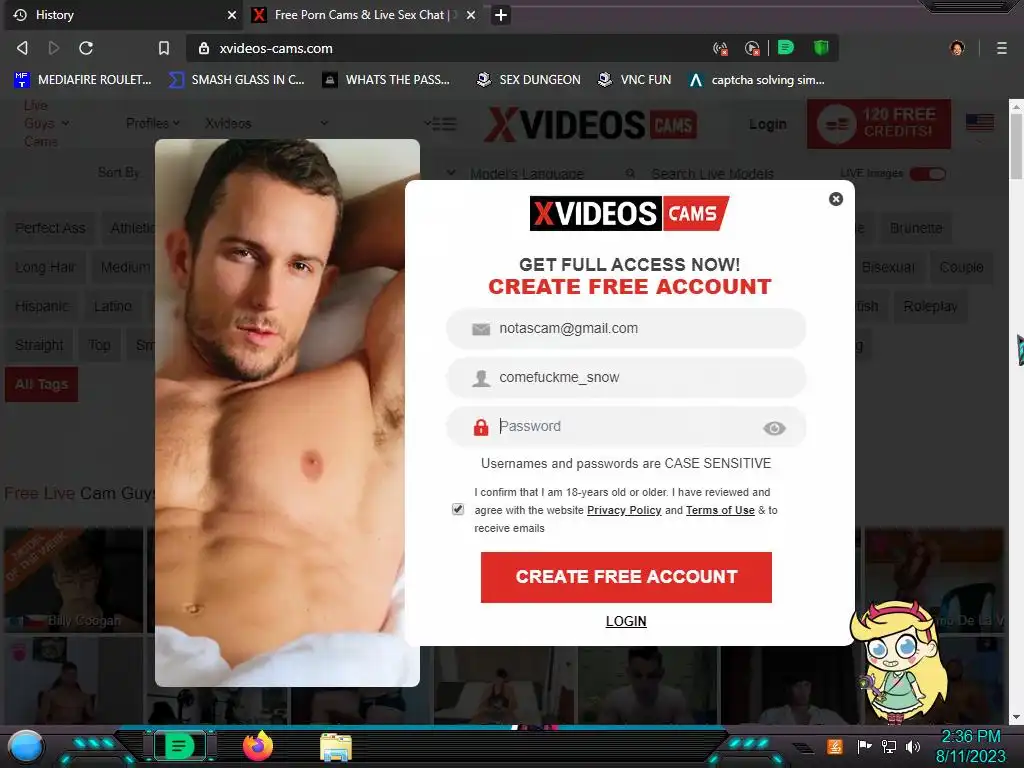Open File Explorer from the taskbar
This screenshot has width=1024, height=768.
pos(336,747)
